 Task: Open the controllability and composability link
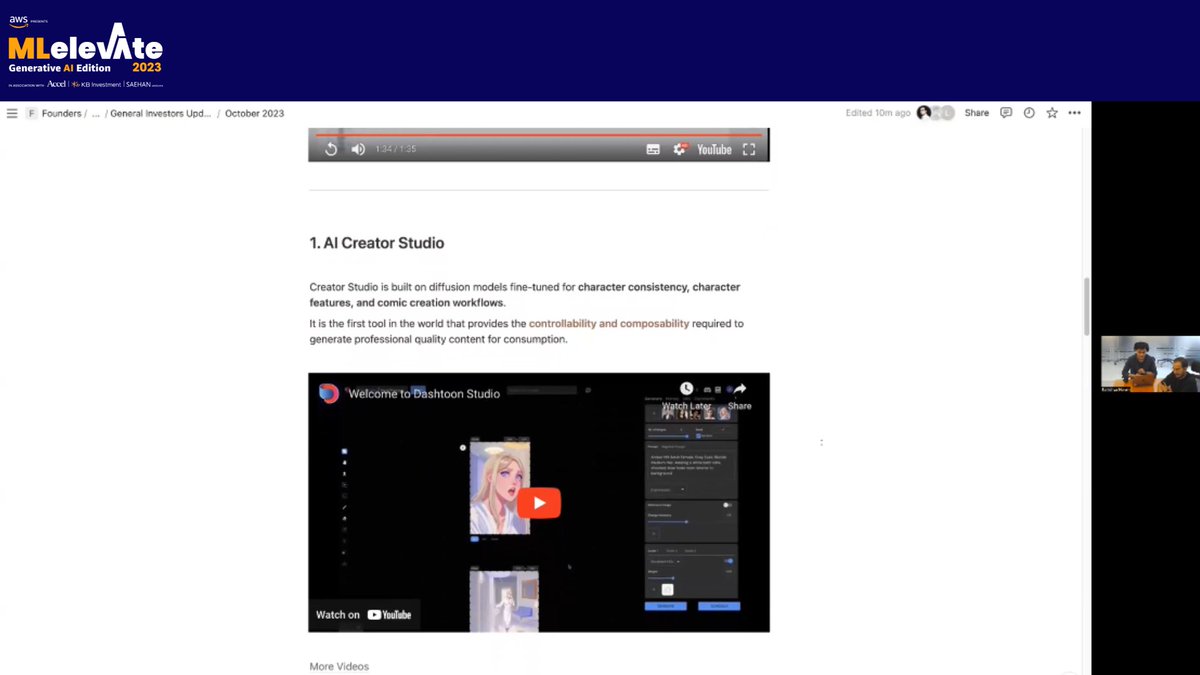[x=609, y=323]
